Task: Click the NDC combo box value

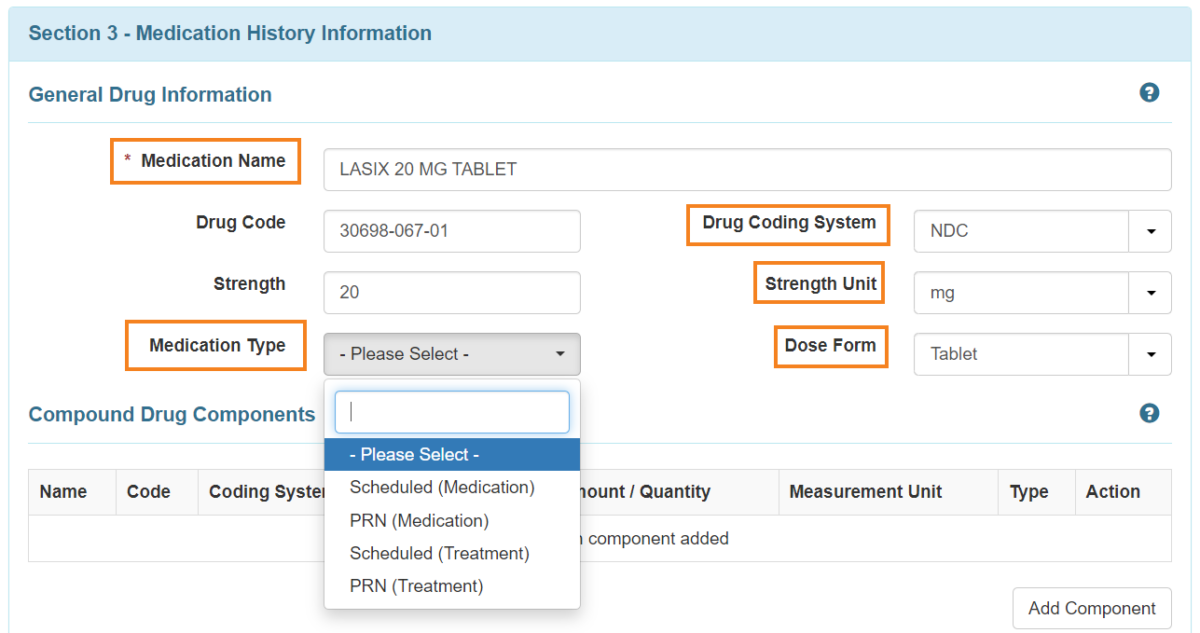Action: point(1020,231)
